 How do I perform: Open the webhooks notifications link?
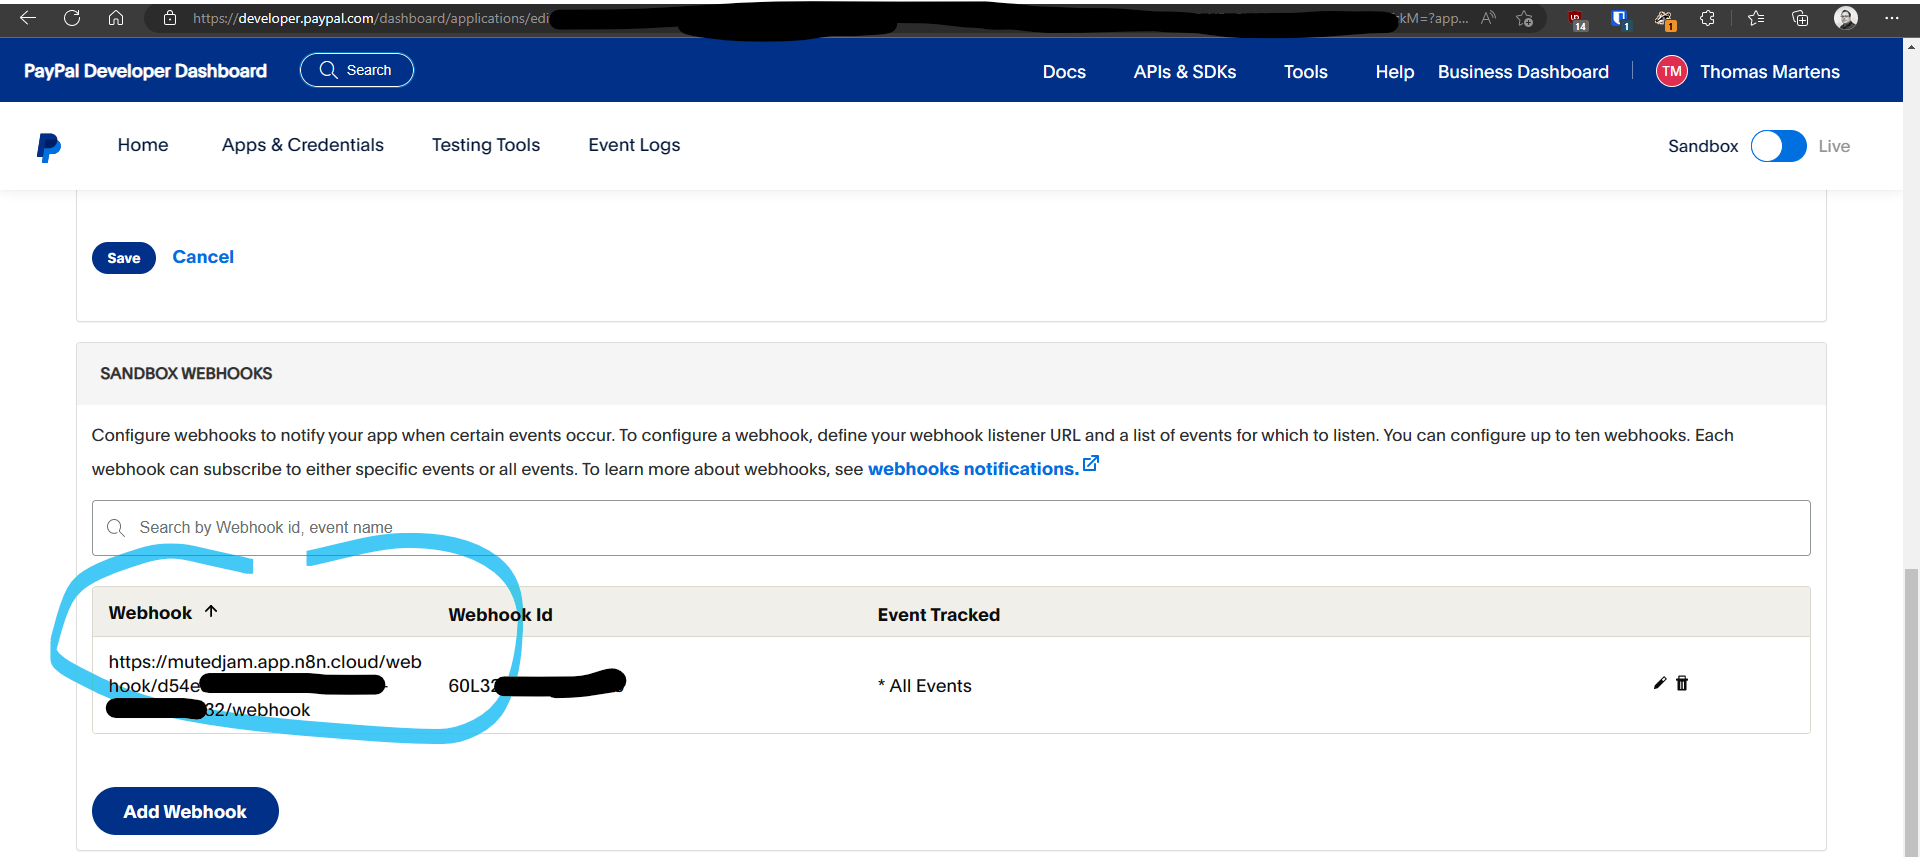click(x=982, y=468)
